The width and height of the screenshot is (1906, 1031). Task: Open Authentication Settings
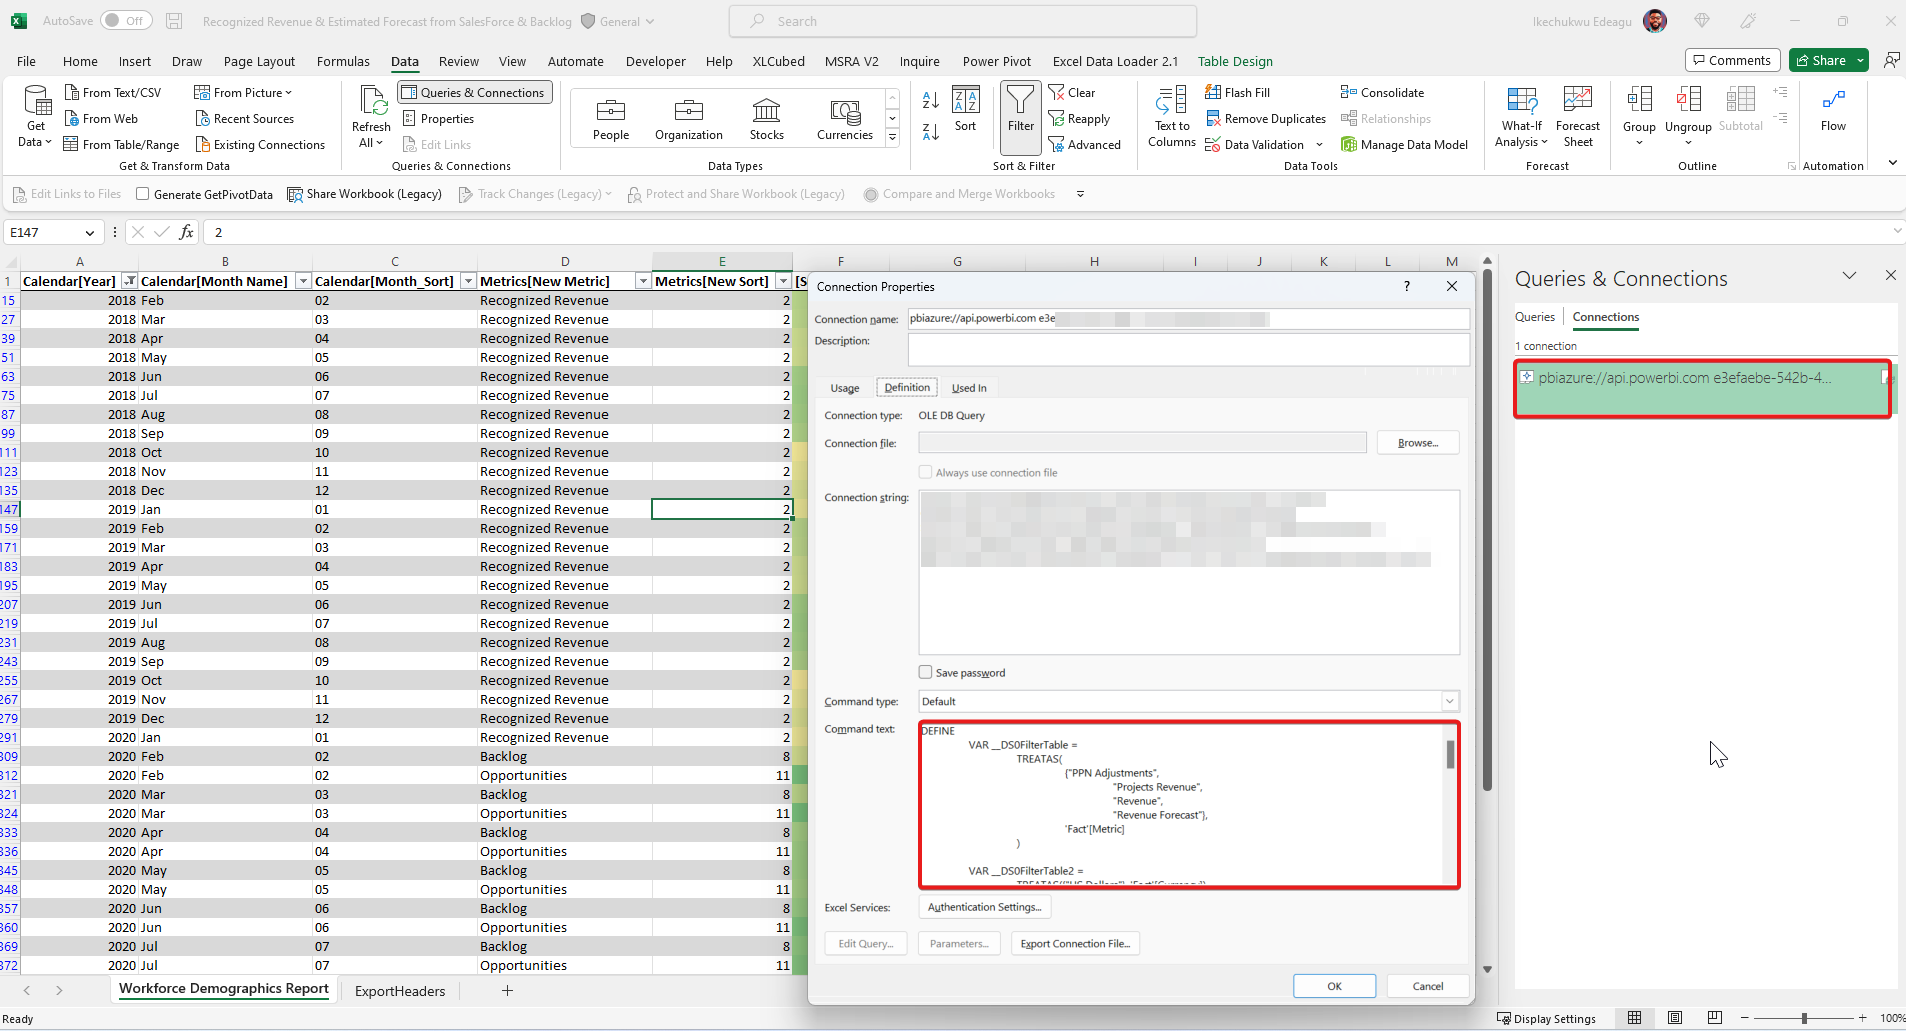pyautogui.click(x=984, y=907)
